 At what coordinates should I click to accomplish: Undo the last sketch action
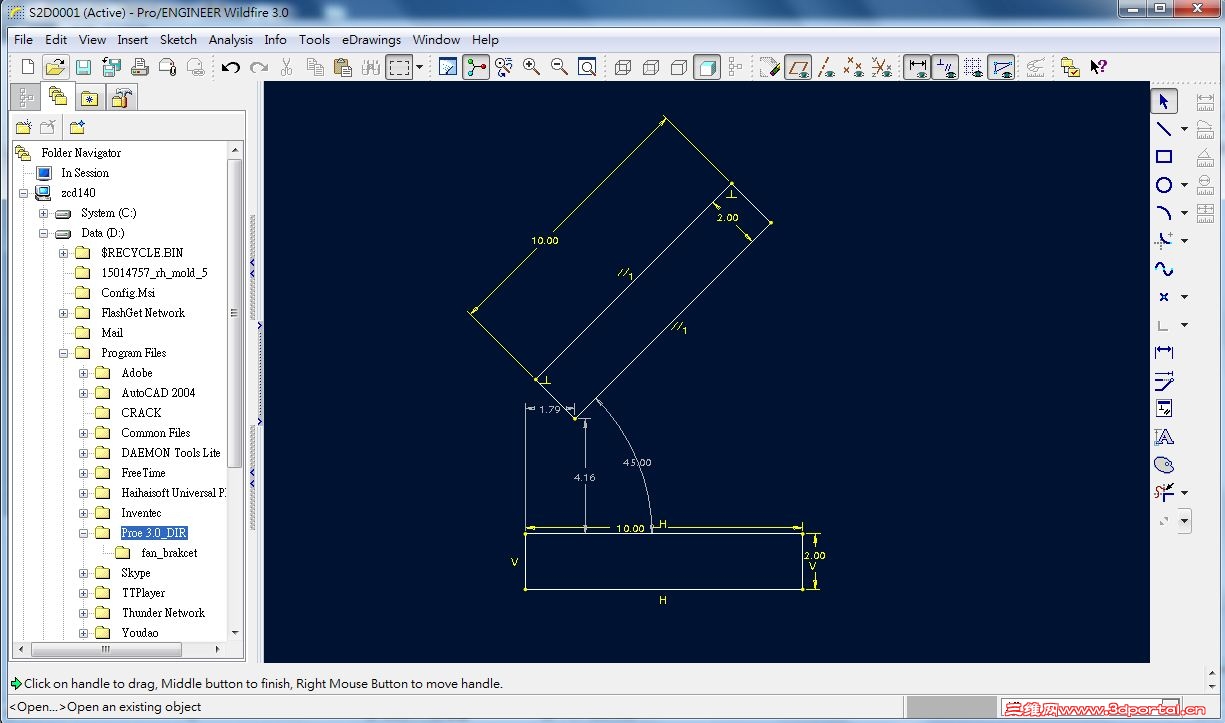point(231,67)
